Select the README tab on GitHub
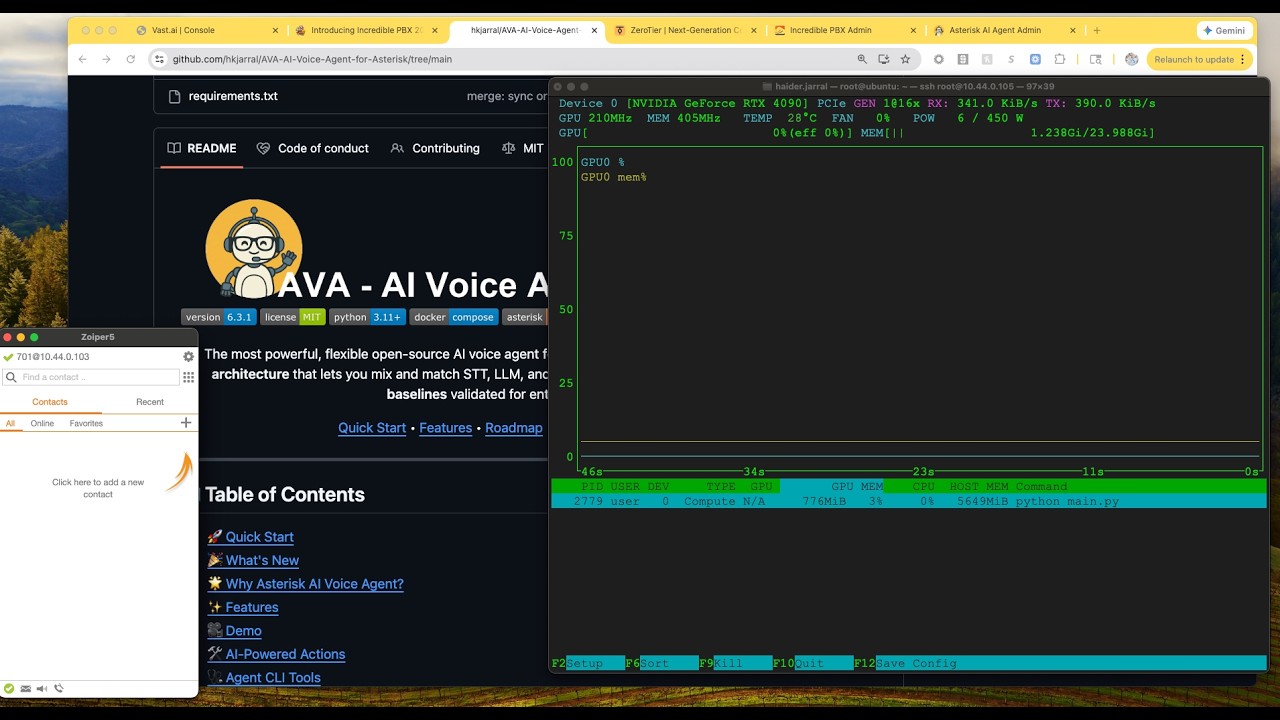1280x720 pixels. tap(202, 148)
